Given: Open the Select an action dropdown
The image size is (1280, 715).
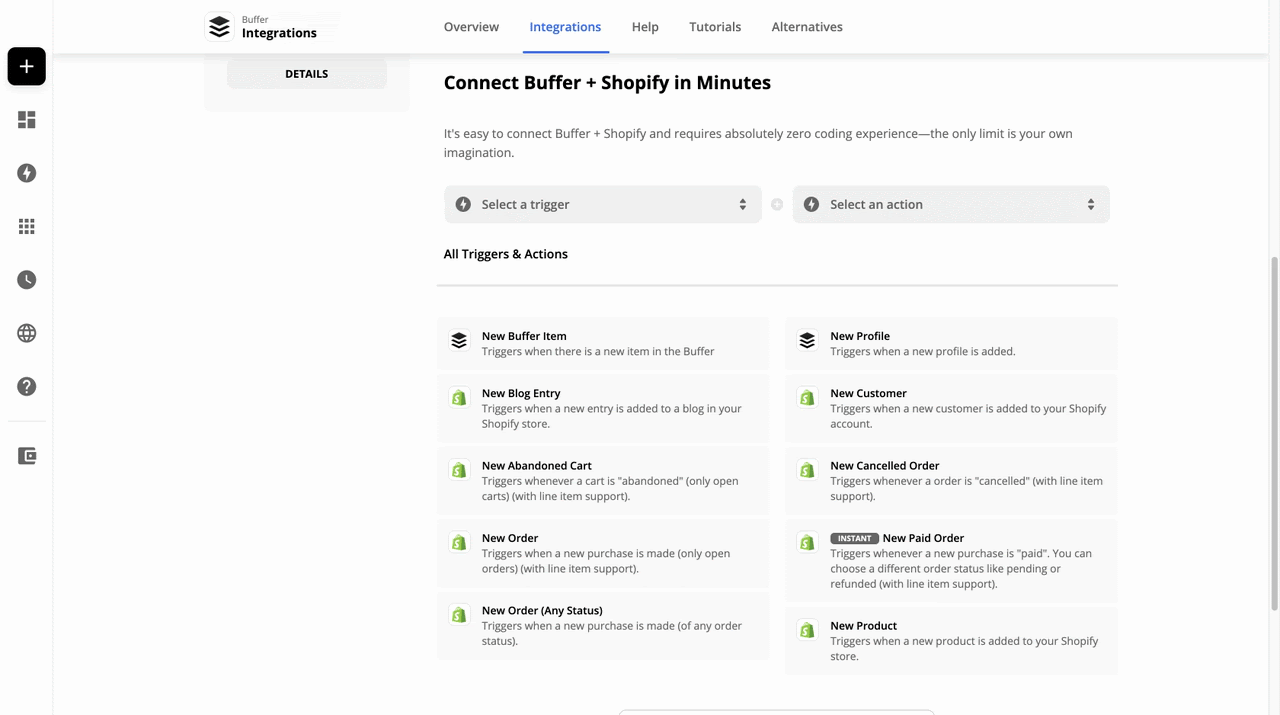Looking at the screenshot, I should pyautogui.click(x=951, y=204).
